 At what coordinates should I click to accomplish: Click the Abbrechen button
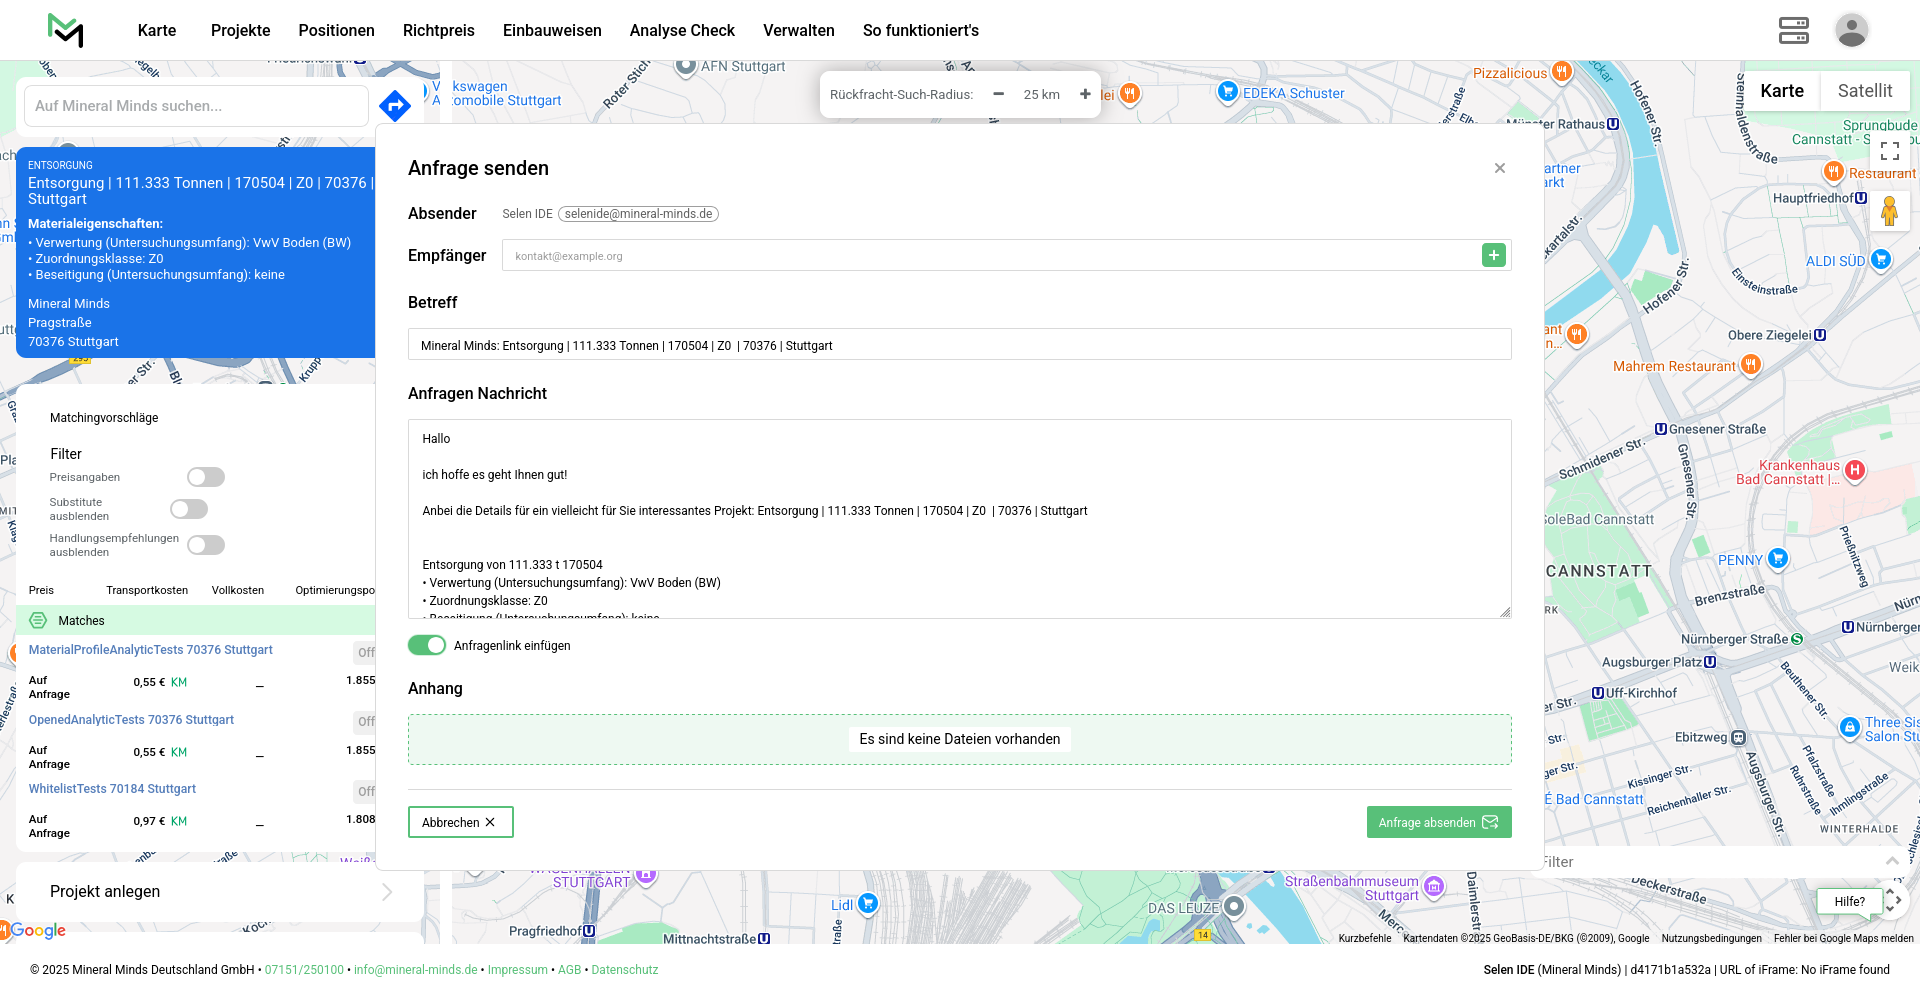(x=460, y=822)
